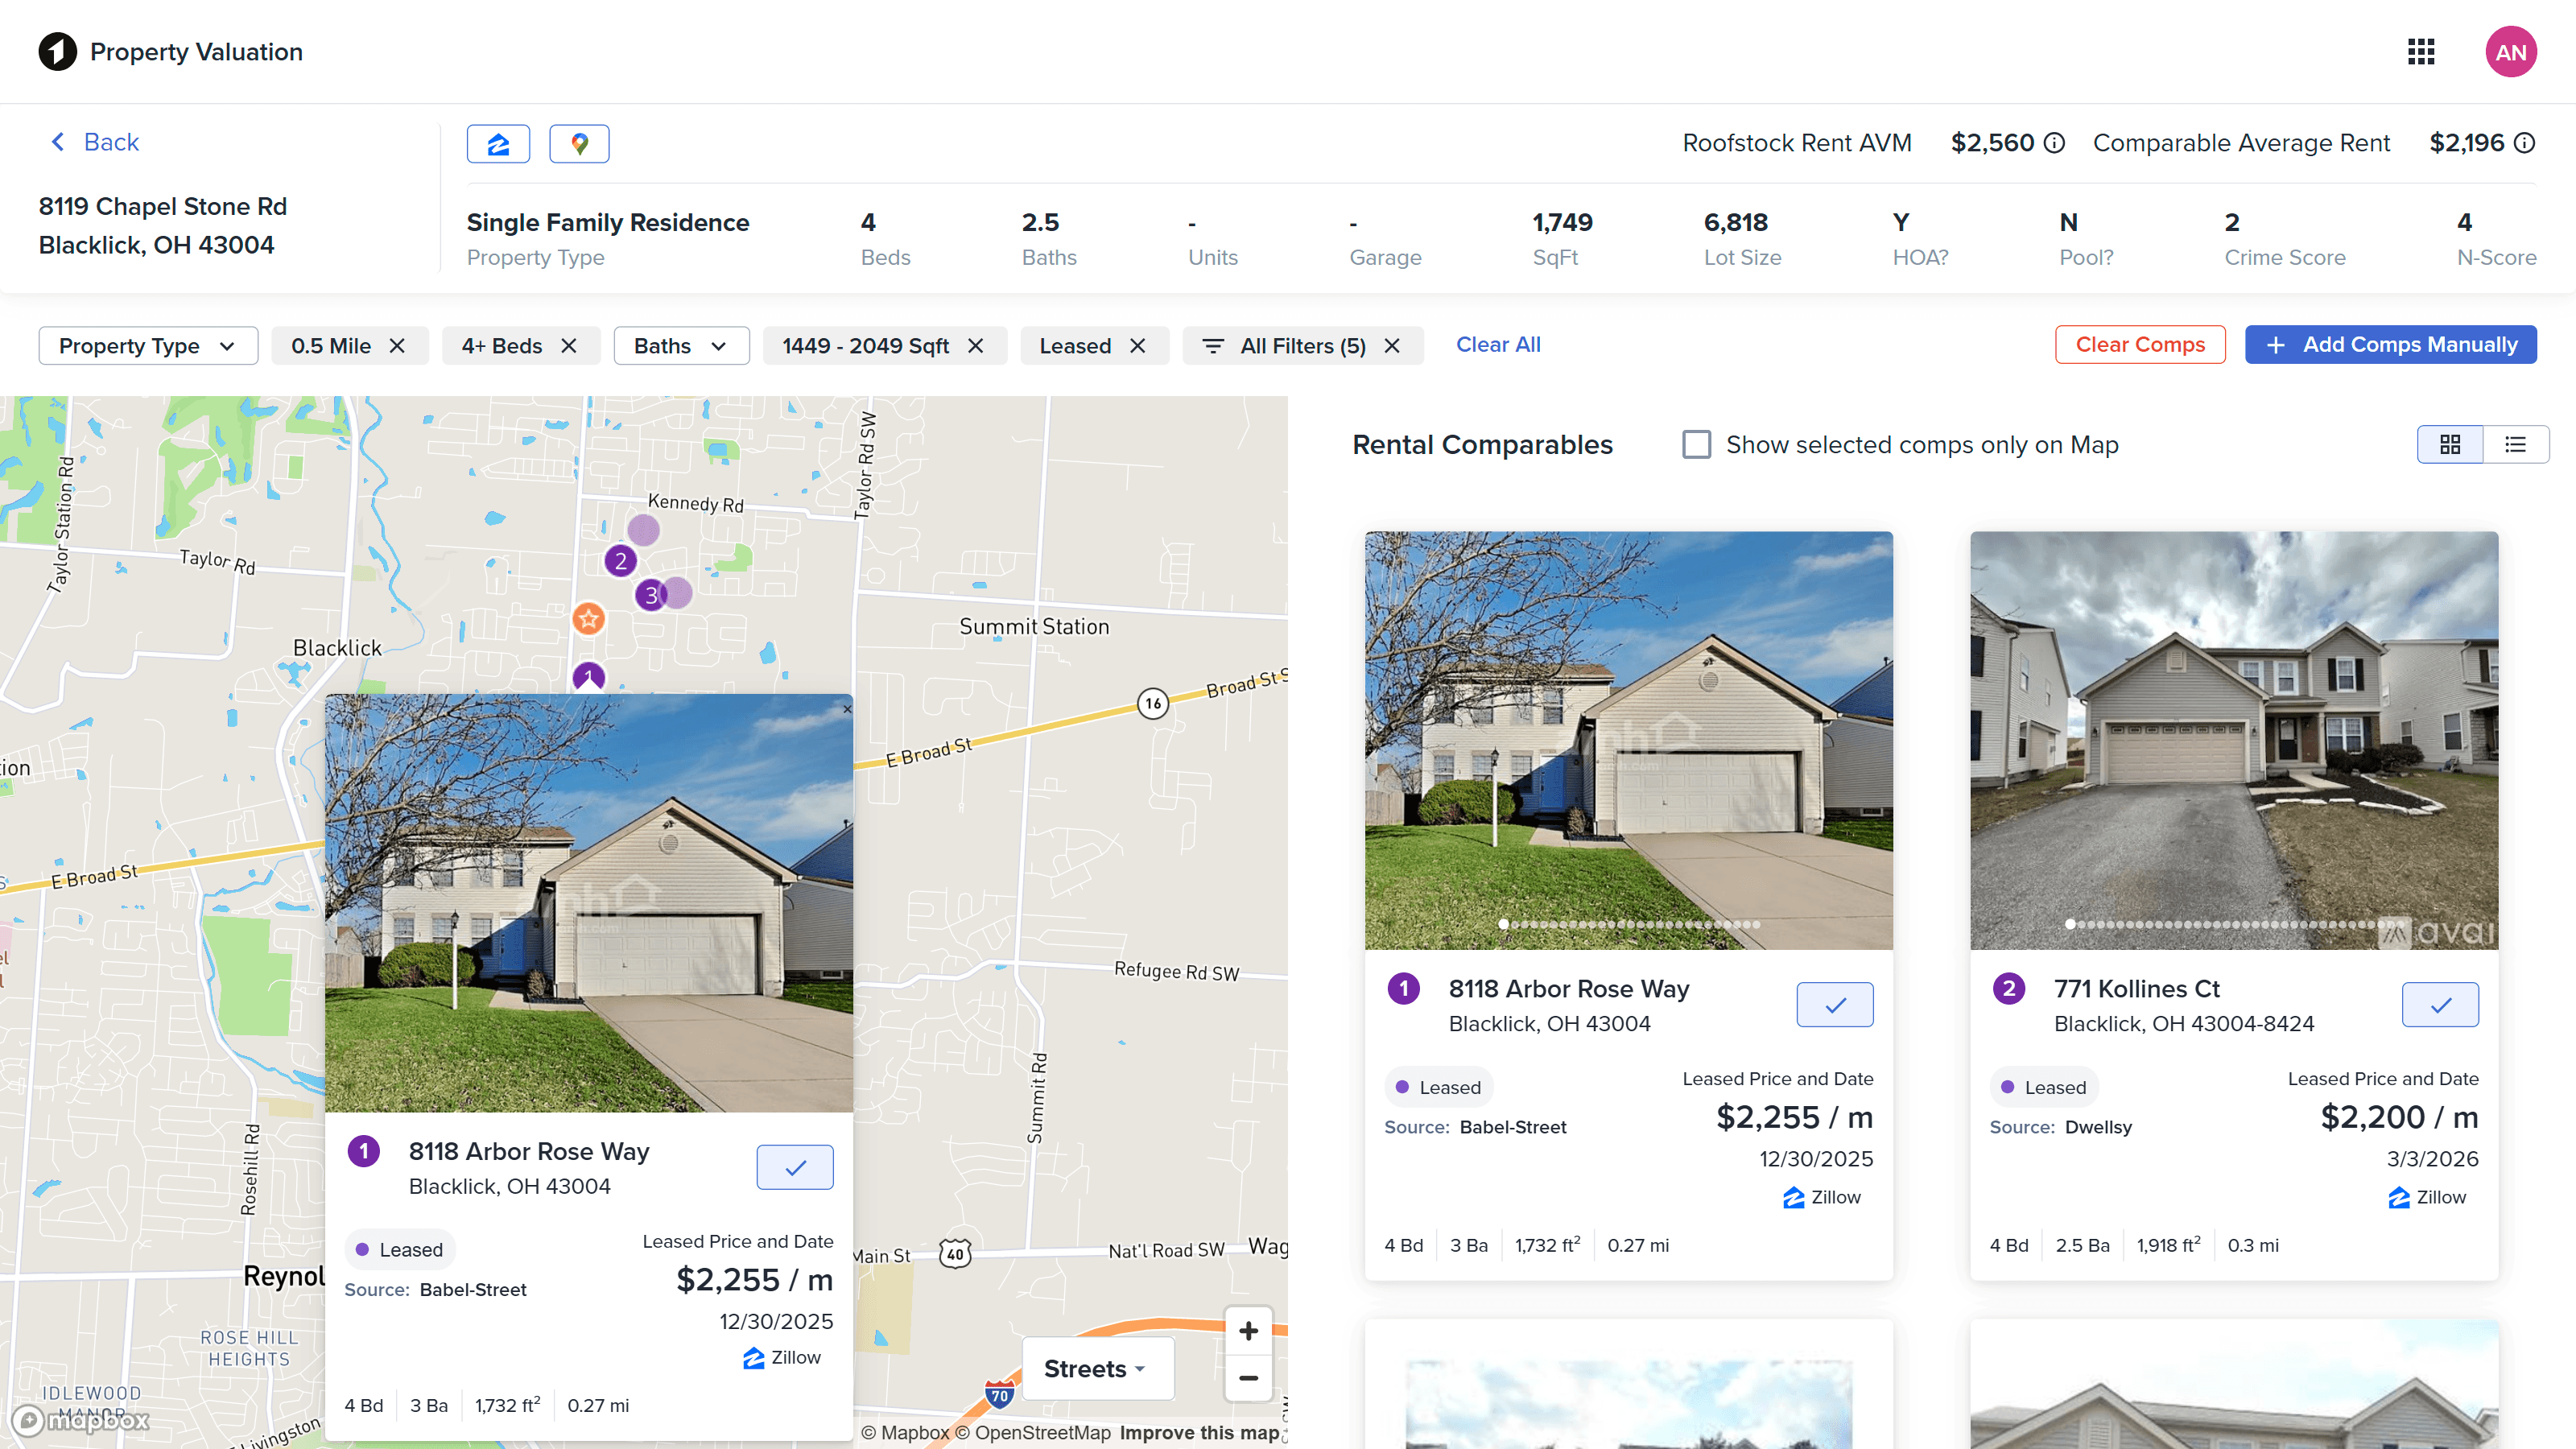This screenshot has width=2576, height=1449.
Task: Open the apps grid menu
Action: pos(2421,51)
